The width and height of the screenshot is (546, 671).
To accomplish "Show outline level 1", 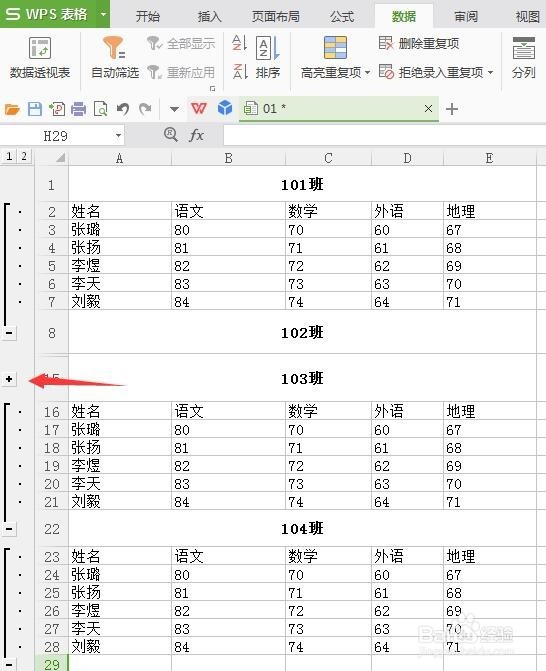I will 9,156.
